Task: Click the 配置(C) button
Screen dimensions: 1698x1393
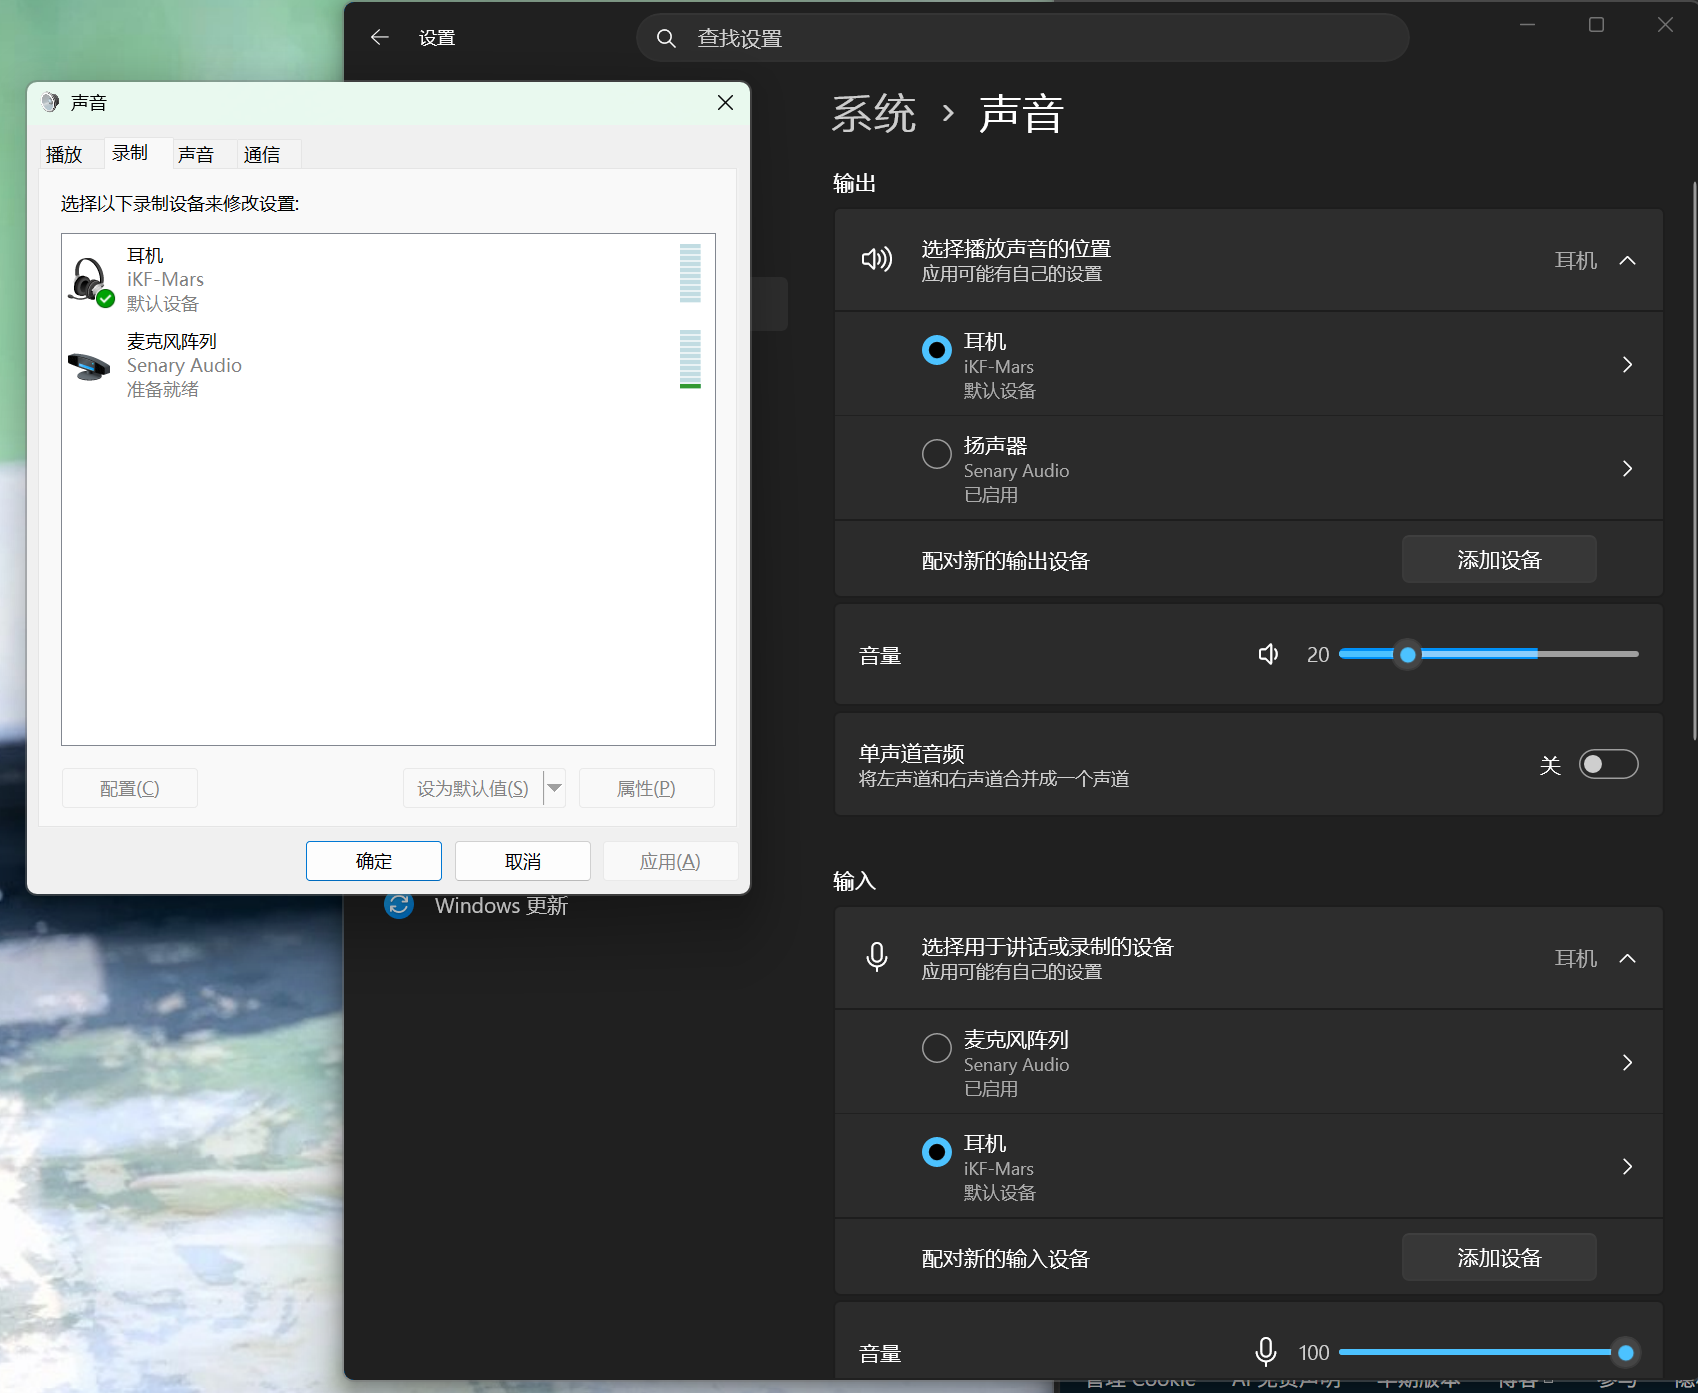Action: 130,788
